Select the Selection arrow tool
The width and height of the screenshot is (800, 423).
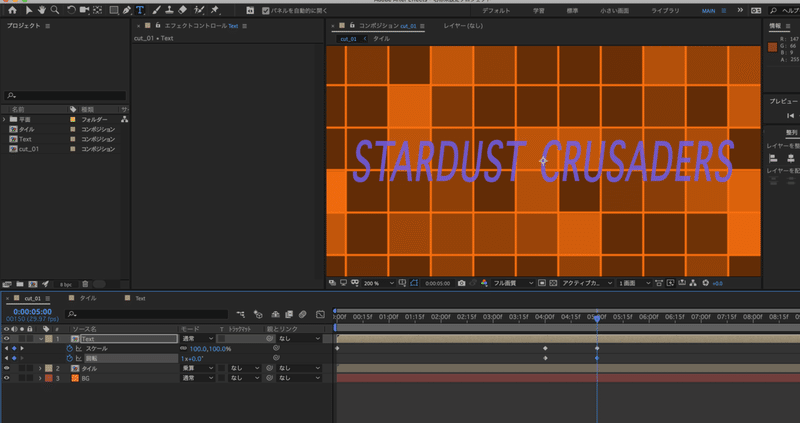click(29, 10)
